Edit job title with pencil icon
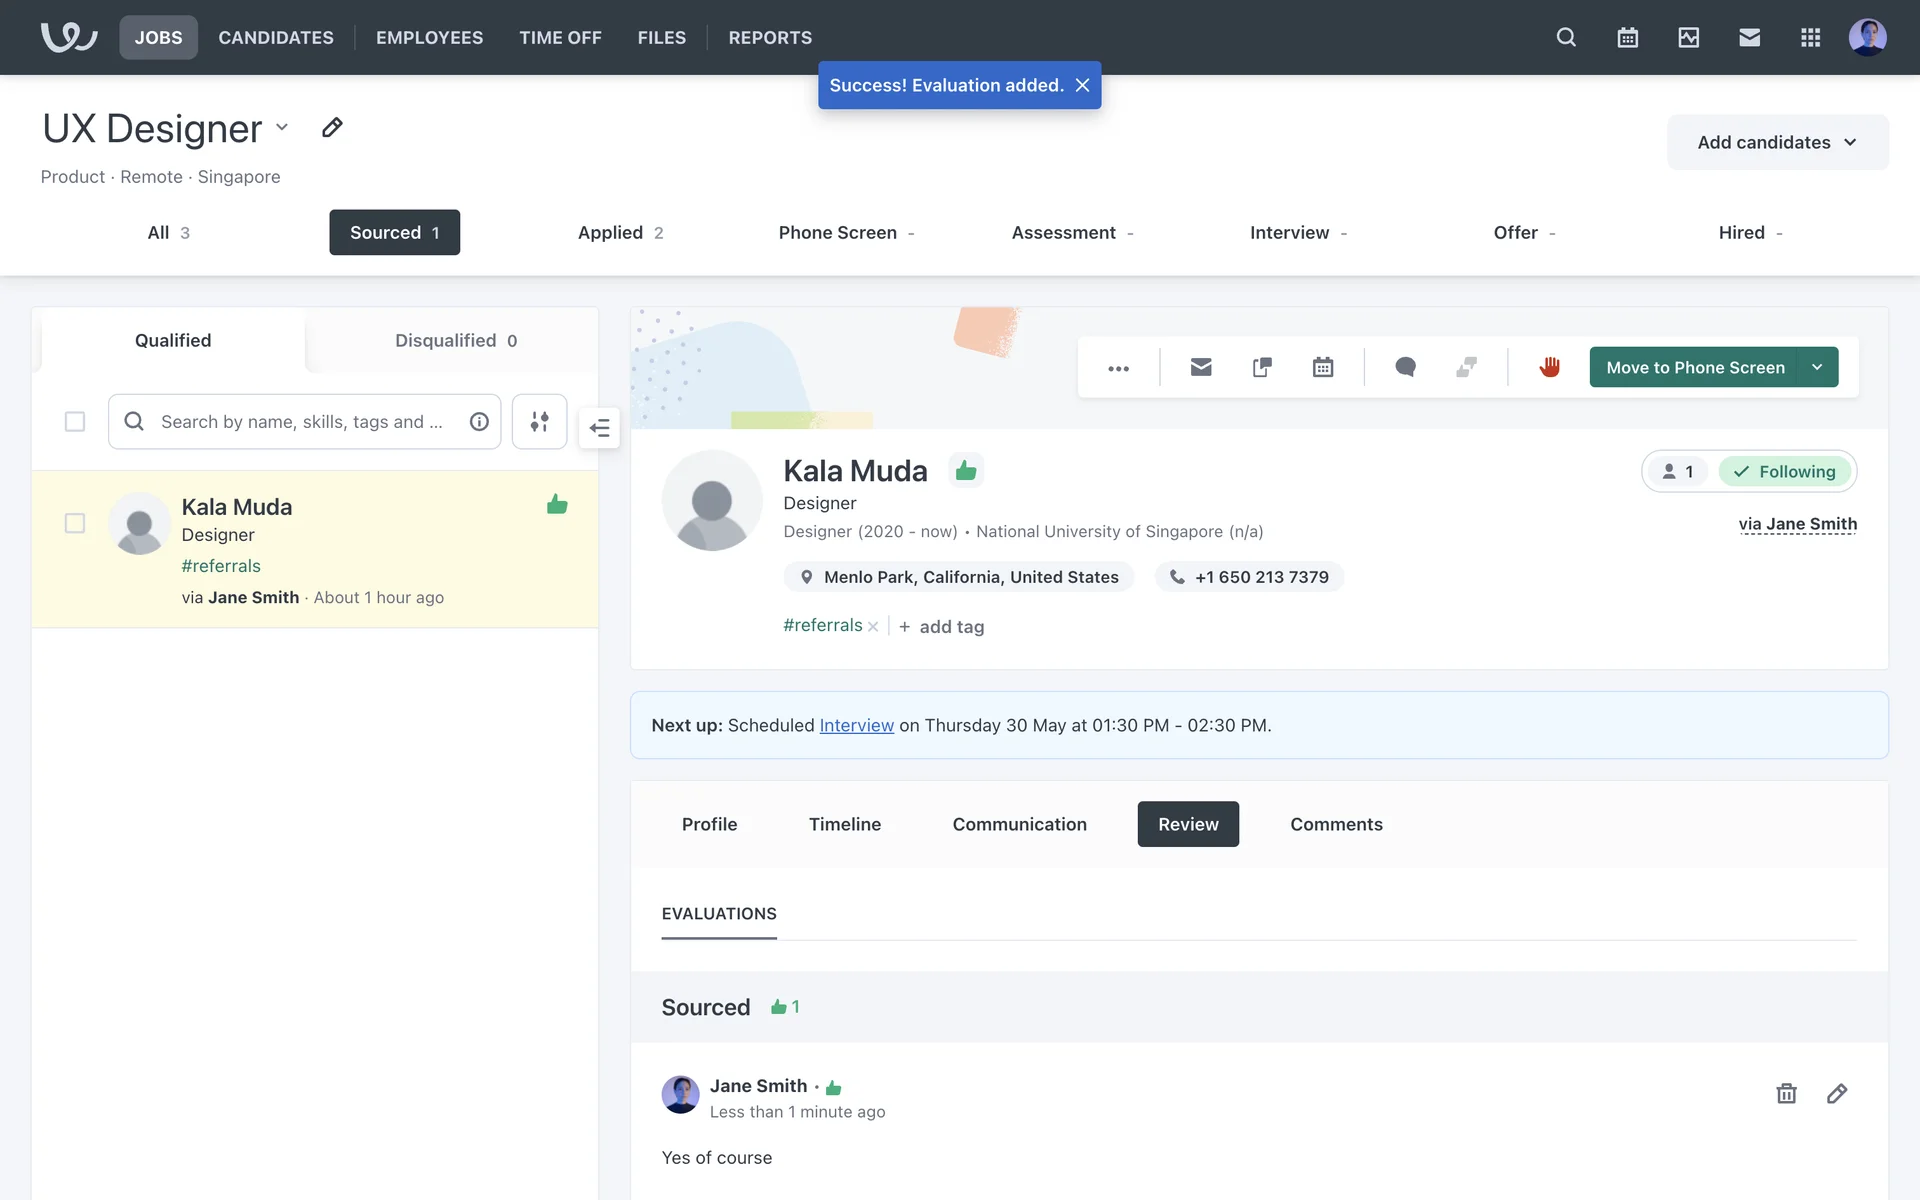Image resolution: width=1920 pixels, height=1200 pixels. pos(332,128)
